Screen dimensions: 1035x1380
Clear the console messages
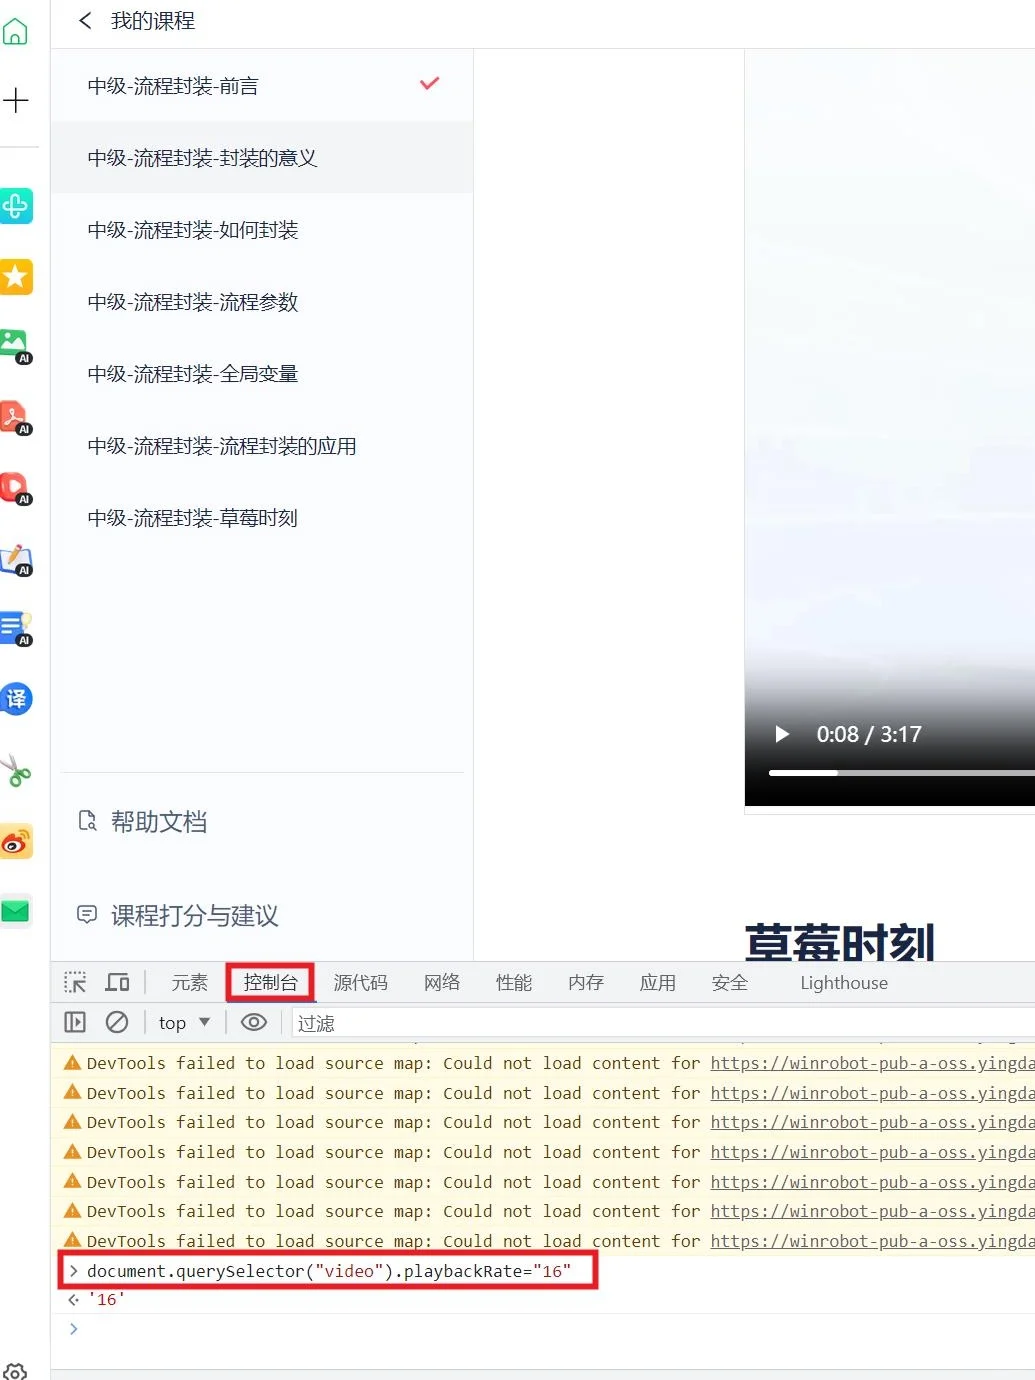click(118, 1022)
